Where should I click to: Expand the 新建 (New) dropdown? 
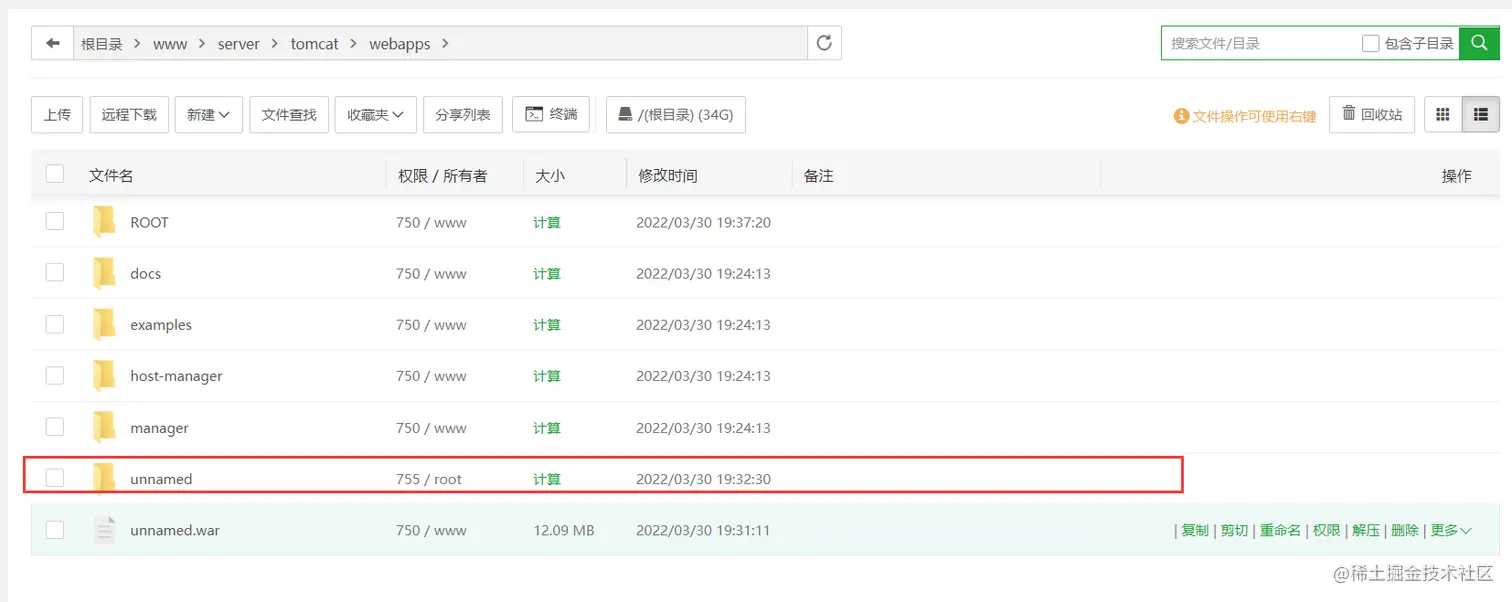coord(209,114)
